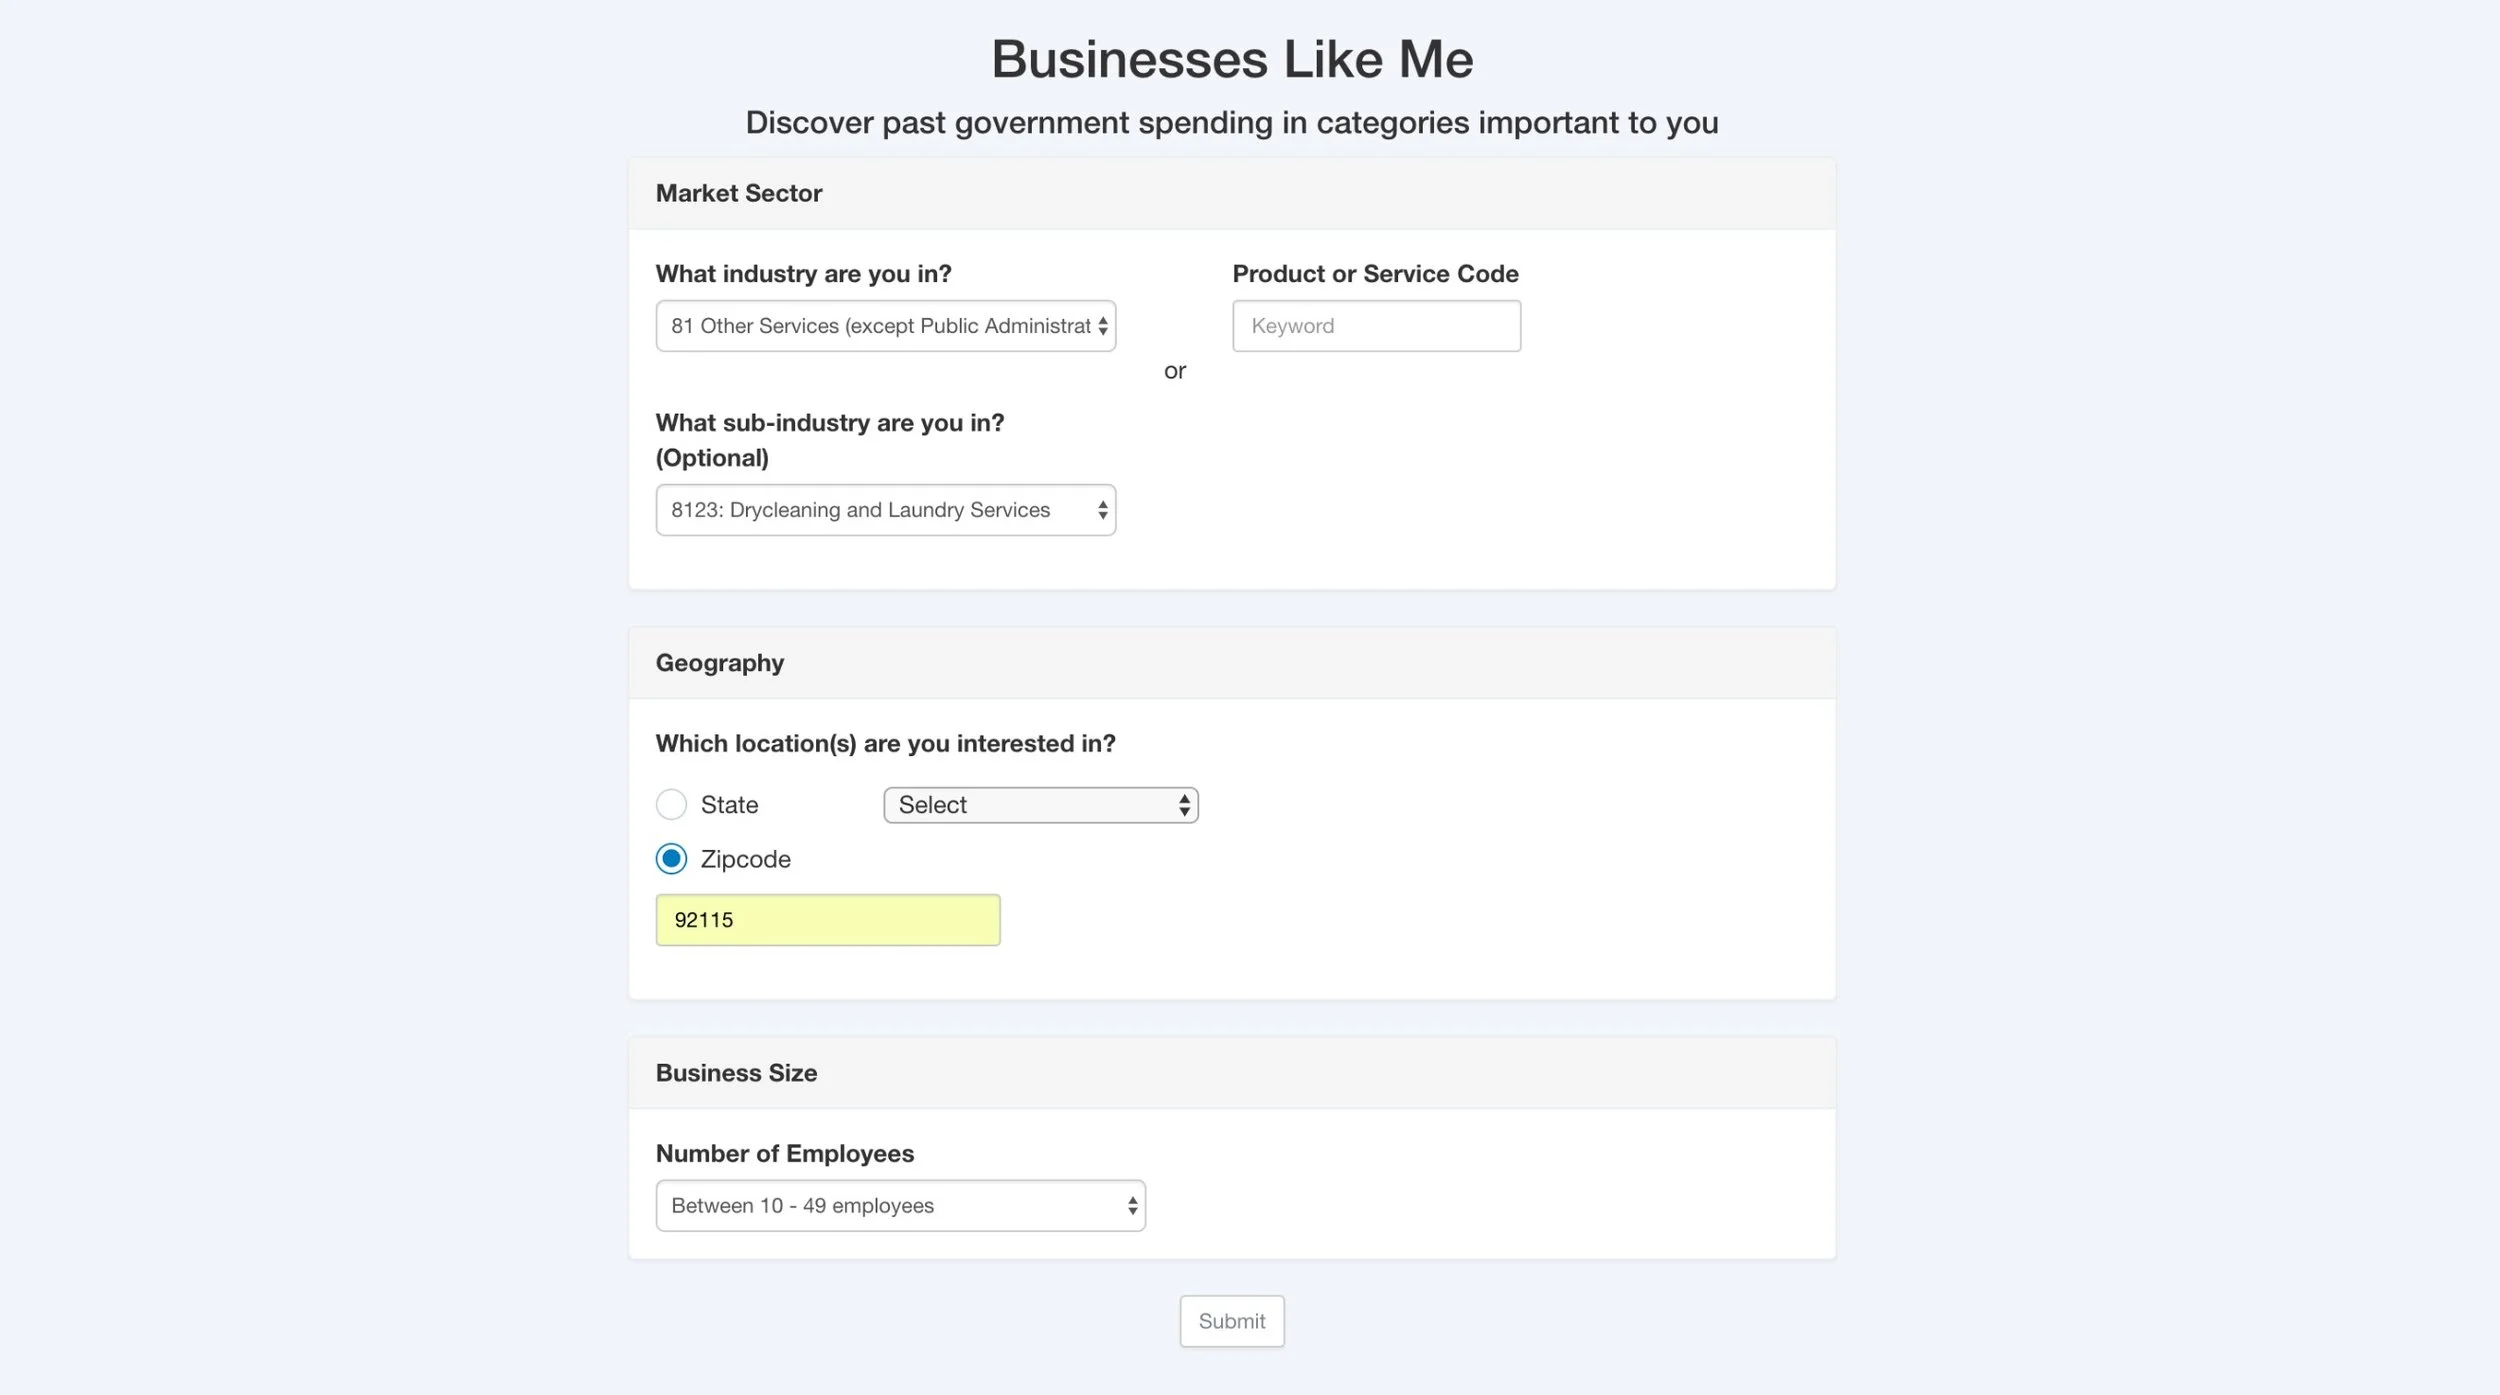Click the arrows icon on employees dropdown
2500x1395 pixels.
(1132, 1206)
